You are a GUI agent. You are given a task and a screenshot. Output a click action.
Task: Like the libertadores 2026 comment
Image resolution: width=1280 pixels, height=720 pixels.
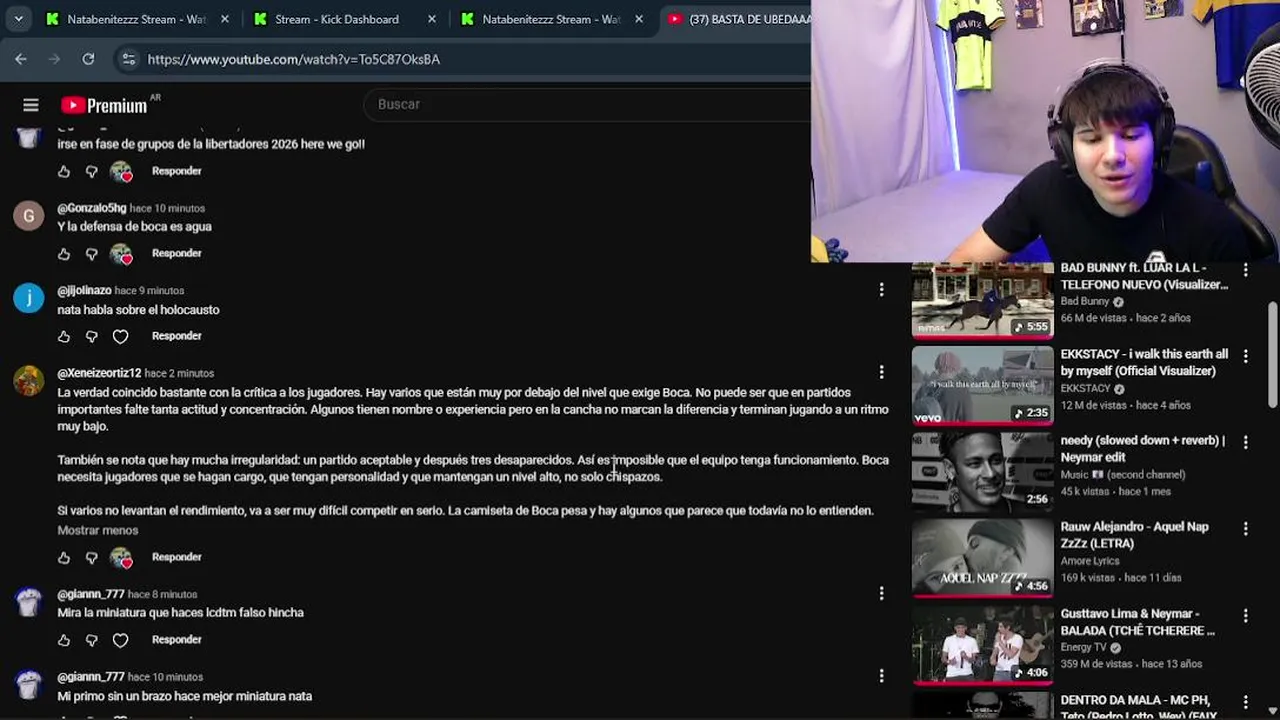64,172
